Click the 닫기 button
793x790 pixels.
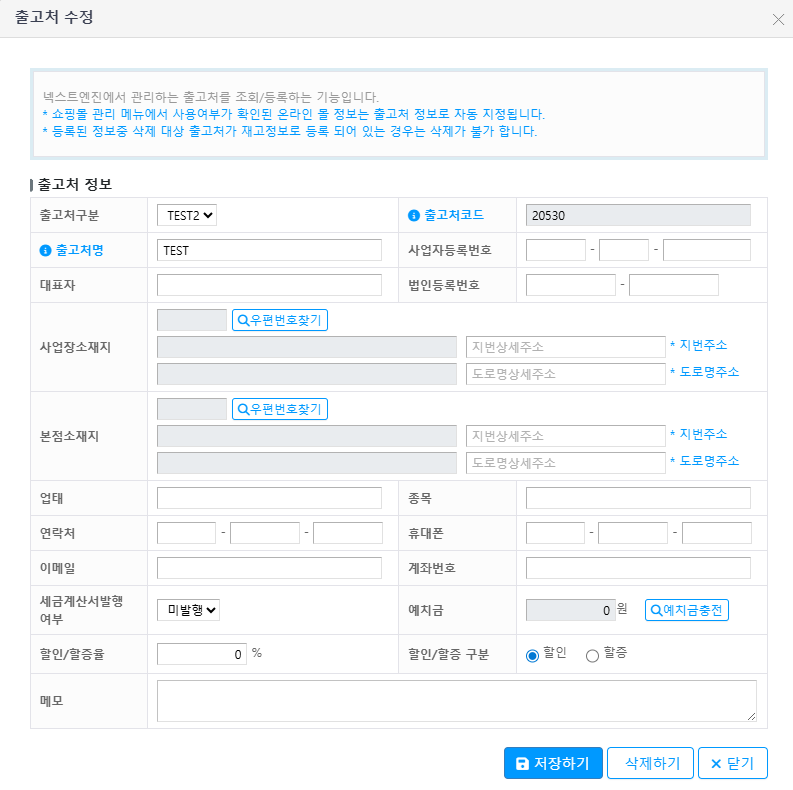733,763
